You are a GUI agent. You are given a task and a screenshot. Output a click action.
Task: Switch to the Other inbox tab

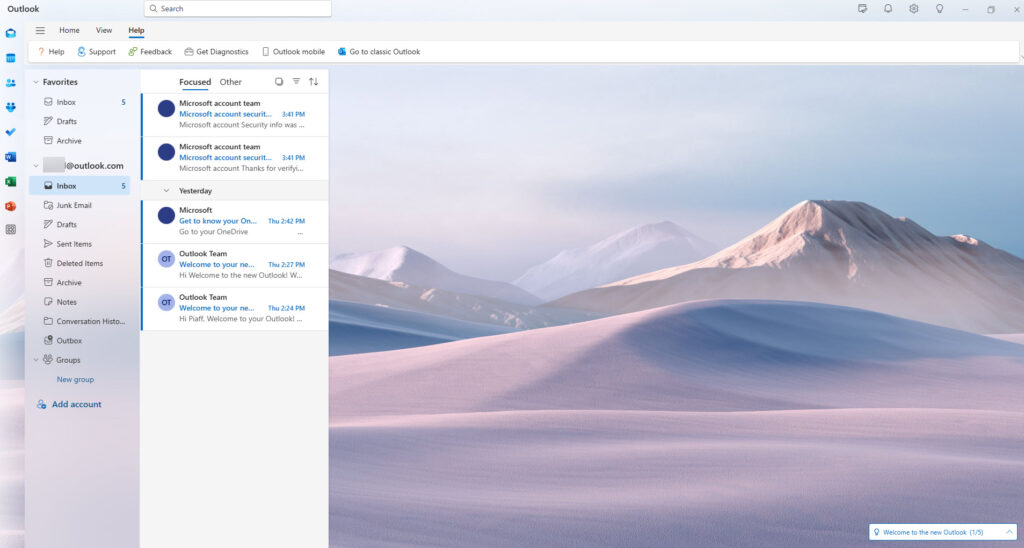(x=231, y=82)
